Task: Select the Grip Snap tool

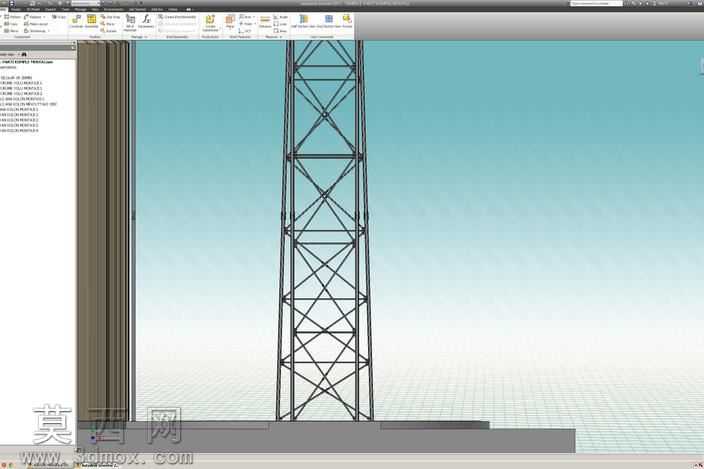Action: click(x=110, y=17)
